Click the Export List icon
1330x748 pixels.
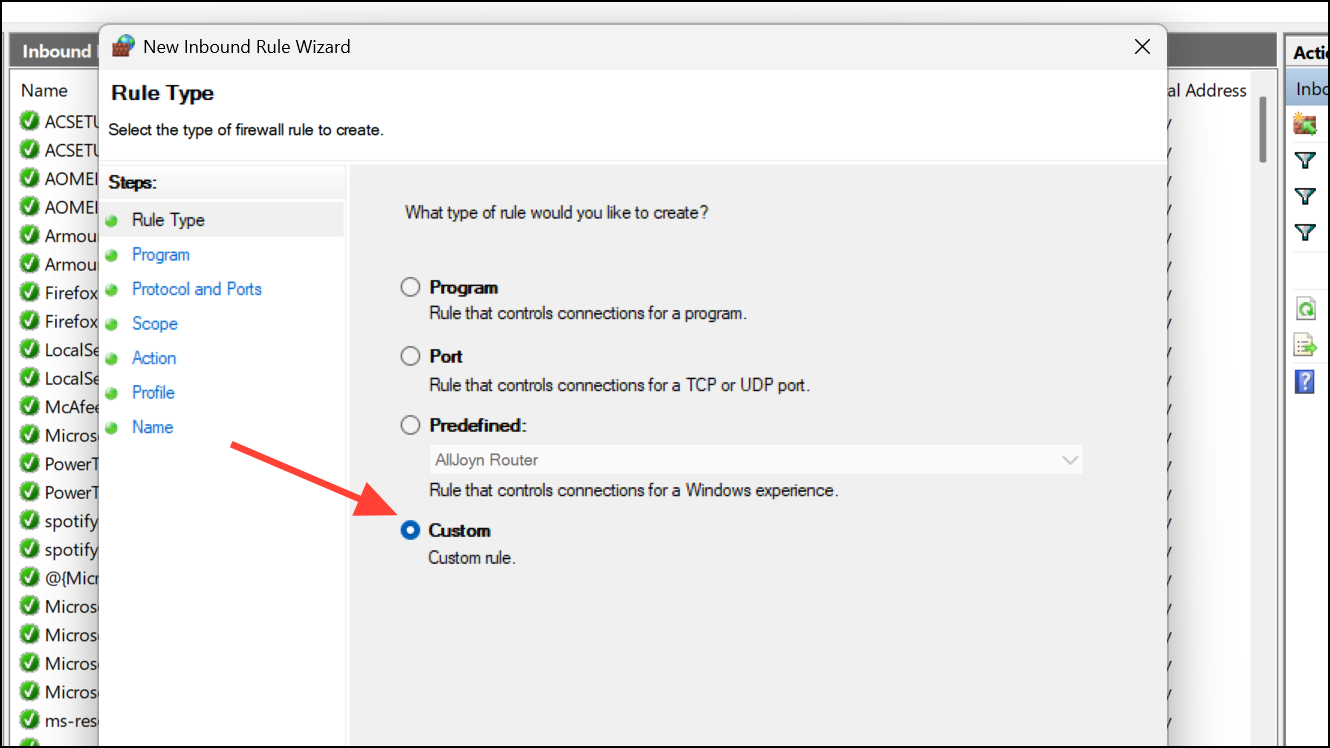(x=1304, y=345)
